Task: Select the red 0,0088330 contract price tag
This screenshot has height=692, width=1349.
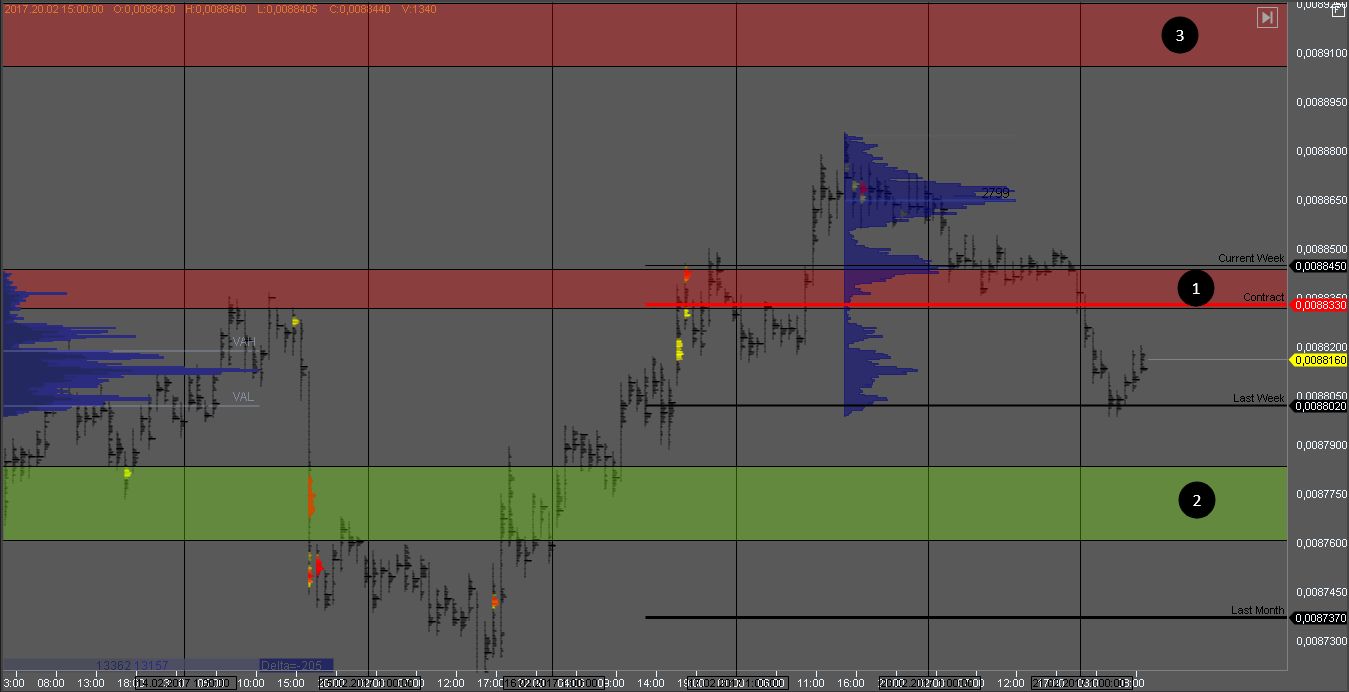Action: click(x=1318, y=305)
